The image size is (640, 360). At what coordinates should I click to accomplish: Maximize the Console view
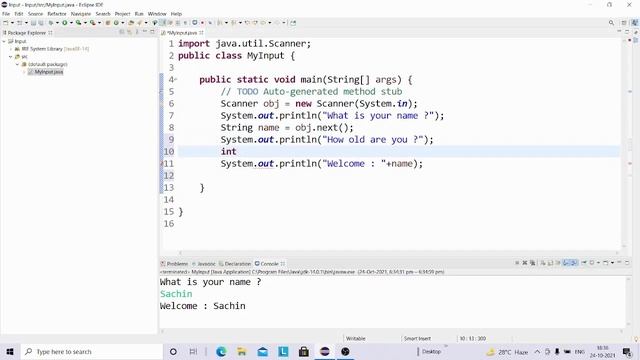[627, 262]
